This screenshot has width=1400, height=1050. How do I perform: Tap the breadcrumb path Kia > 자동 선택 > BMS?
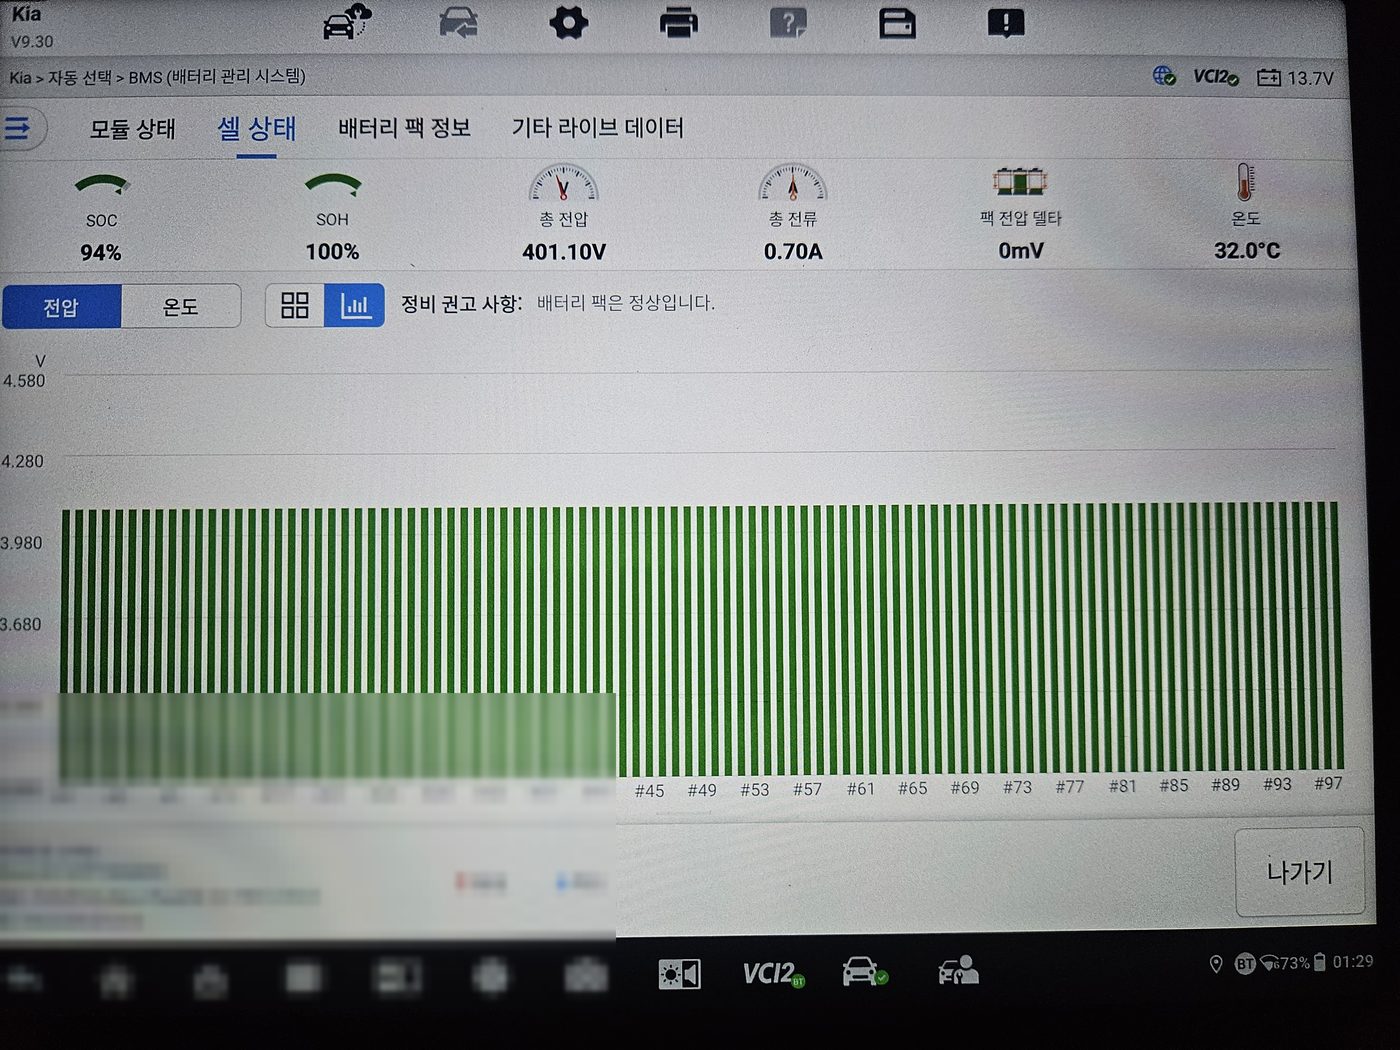[x=157, y=77]
